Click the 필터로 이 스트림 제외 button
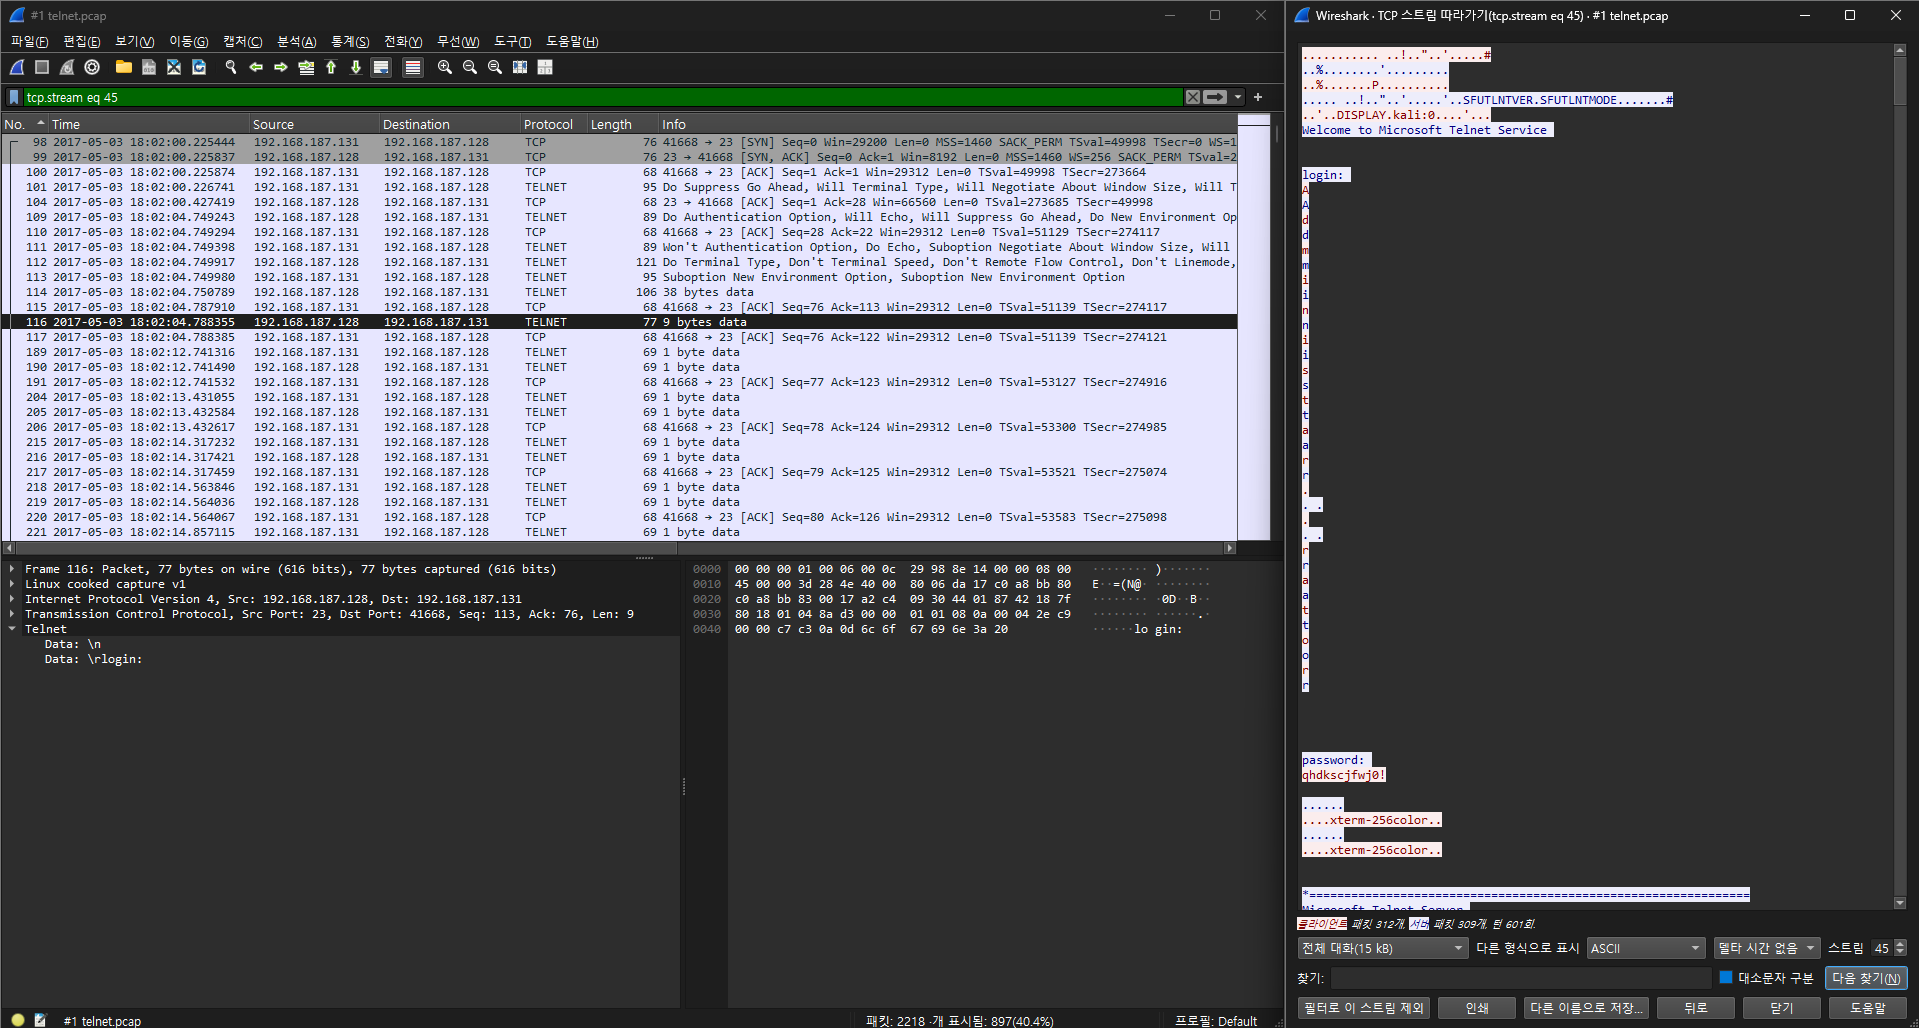The image size is (1919, 1028). pos(1364,1008)
